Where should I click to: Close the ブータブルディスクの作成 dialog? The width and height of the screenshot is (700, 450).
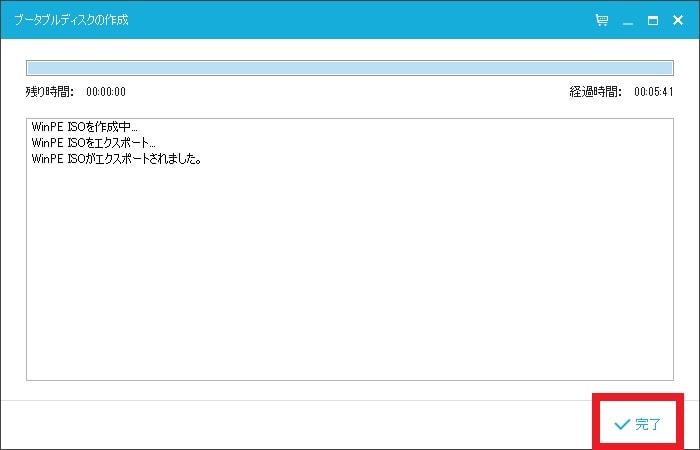coord(678,20)
